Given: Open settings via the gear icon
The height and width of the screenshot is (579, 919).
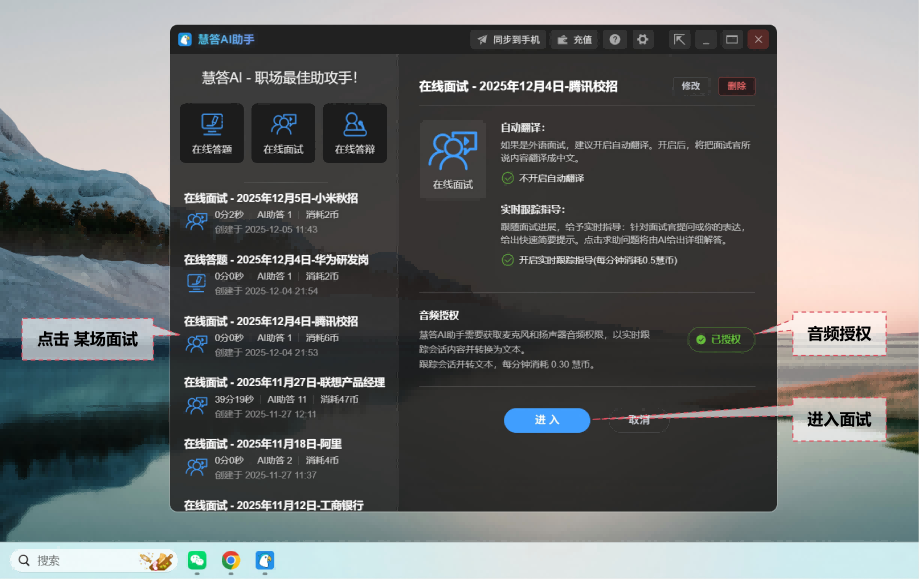Looking at the screenshot, I should tap(643, 40).
